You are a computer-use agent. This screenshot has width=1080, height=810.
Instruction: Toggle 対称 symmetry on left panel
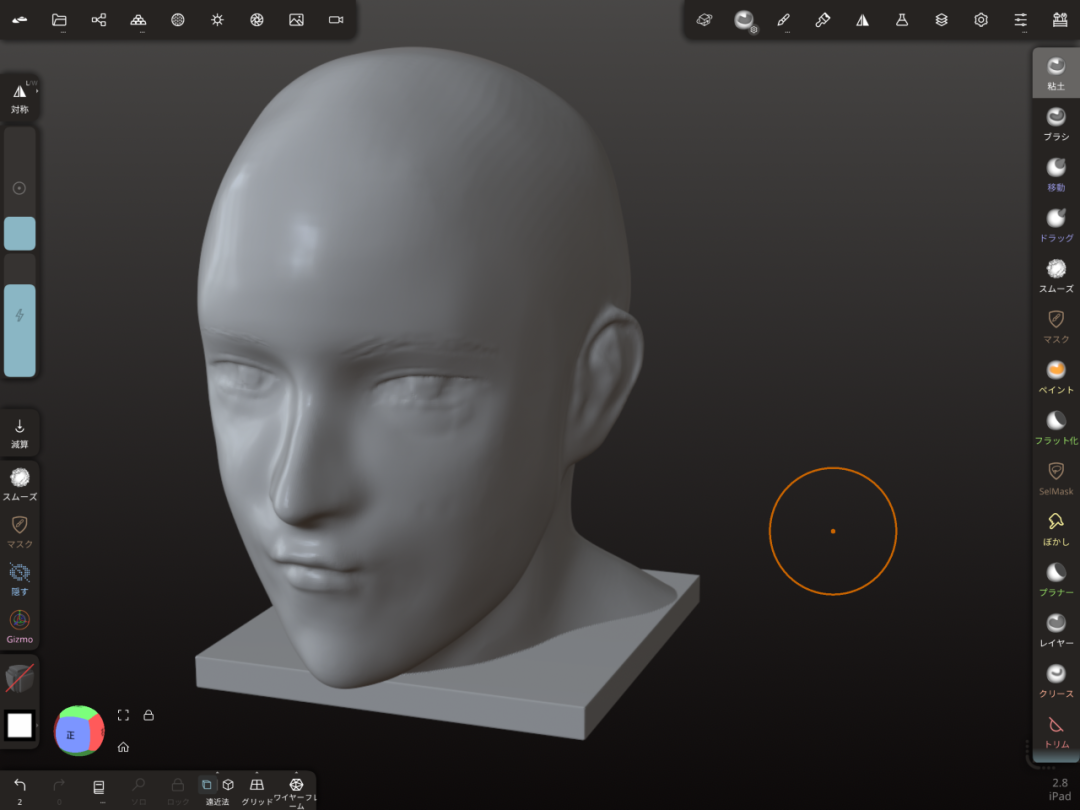click(x=19, y=97)
